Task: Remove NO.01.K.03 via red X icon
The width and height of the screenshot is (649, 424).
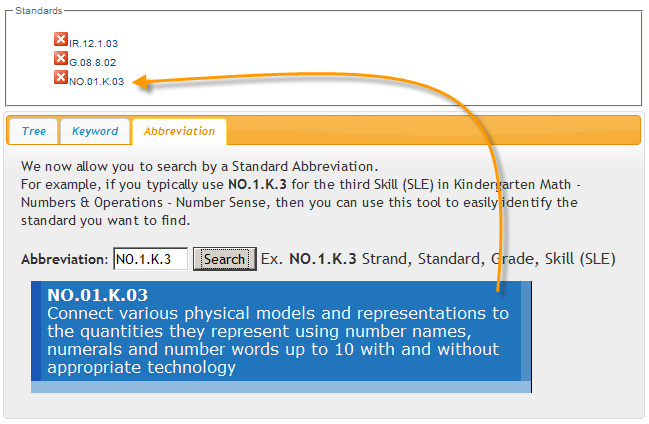Action: pos(61,77)
